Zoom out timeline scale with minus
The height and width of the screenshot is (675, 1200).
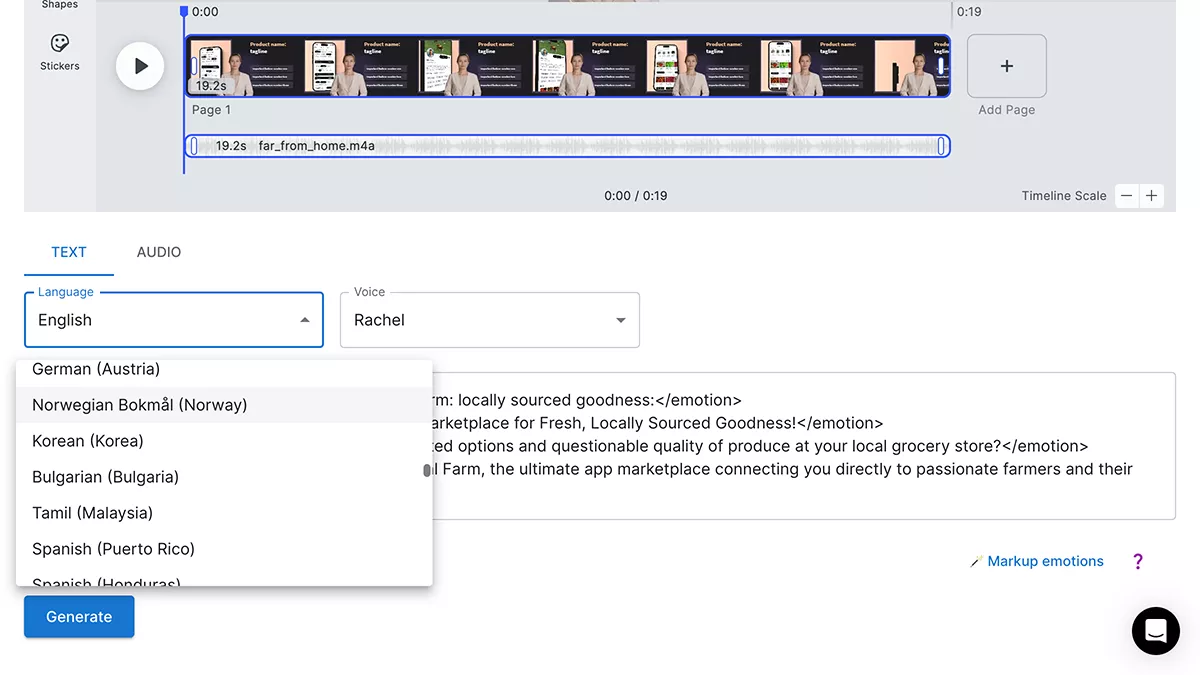point(1127,196)
